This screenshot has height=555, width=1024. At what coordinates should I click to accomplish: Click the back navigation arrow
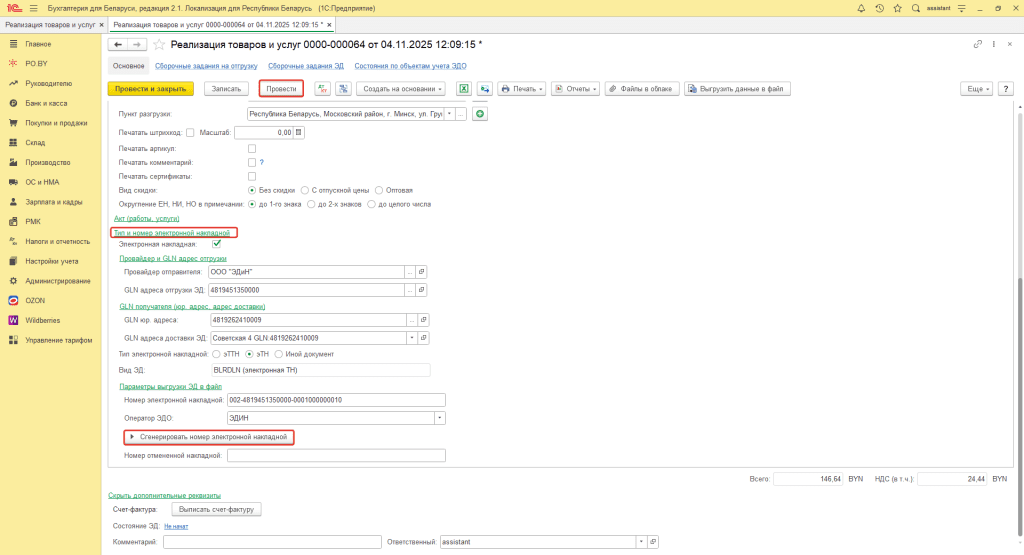(118, 45)
